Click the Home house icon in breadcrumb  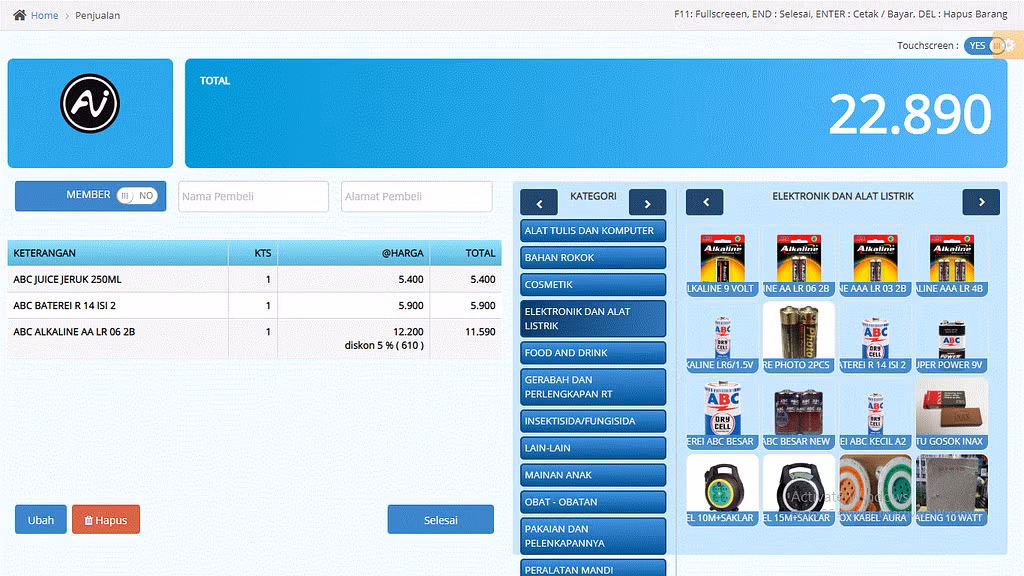(19, 15)
